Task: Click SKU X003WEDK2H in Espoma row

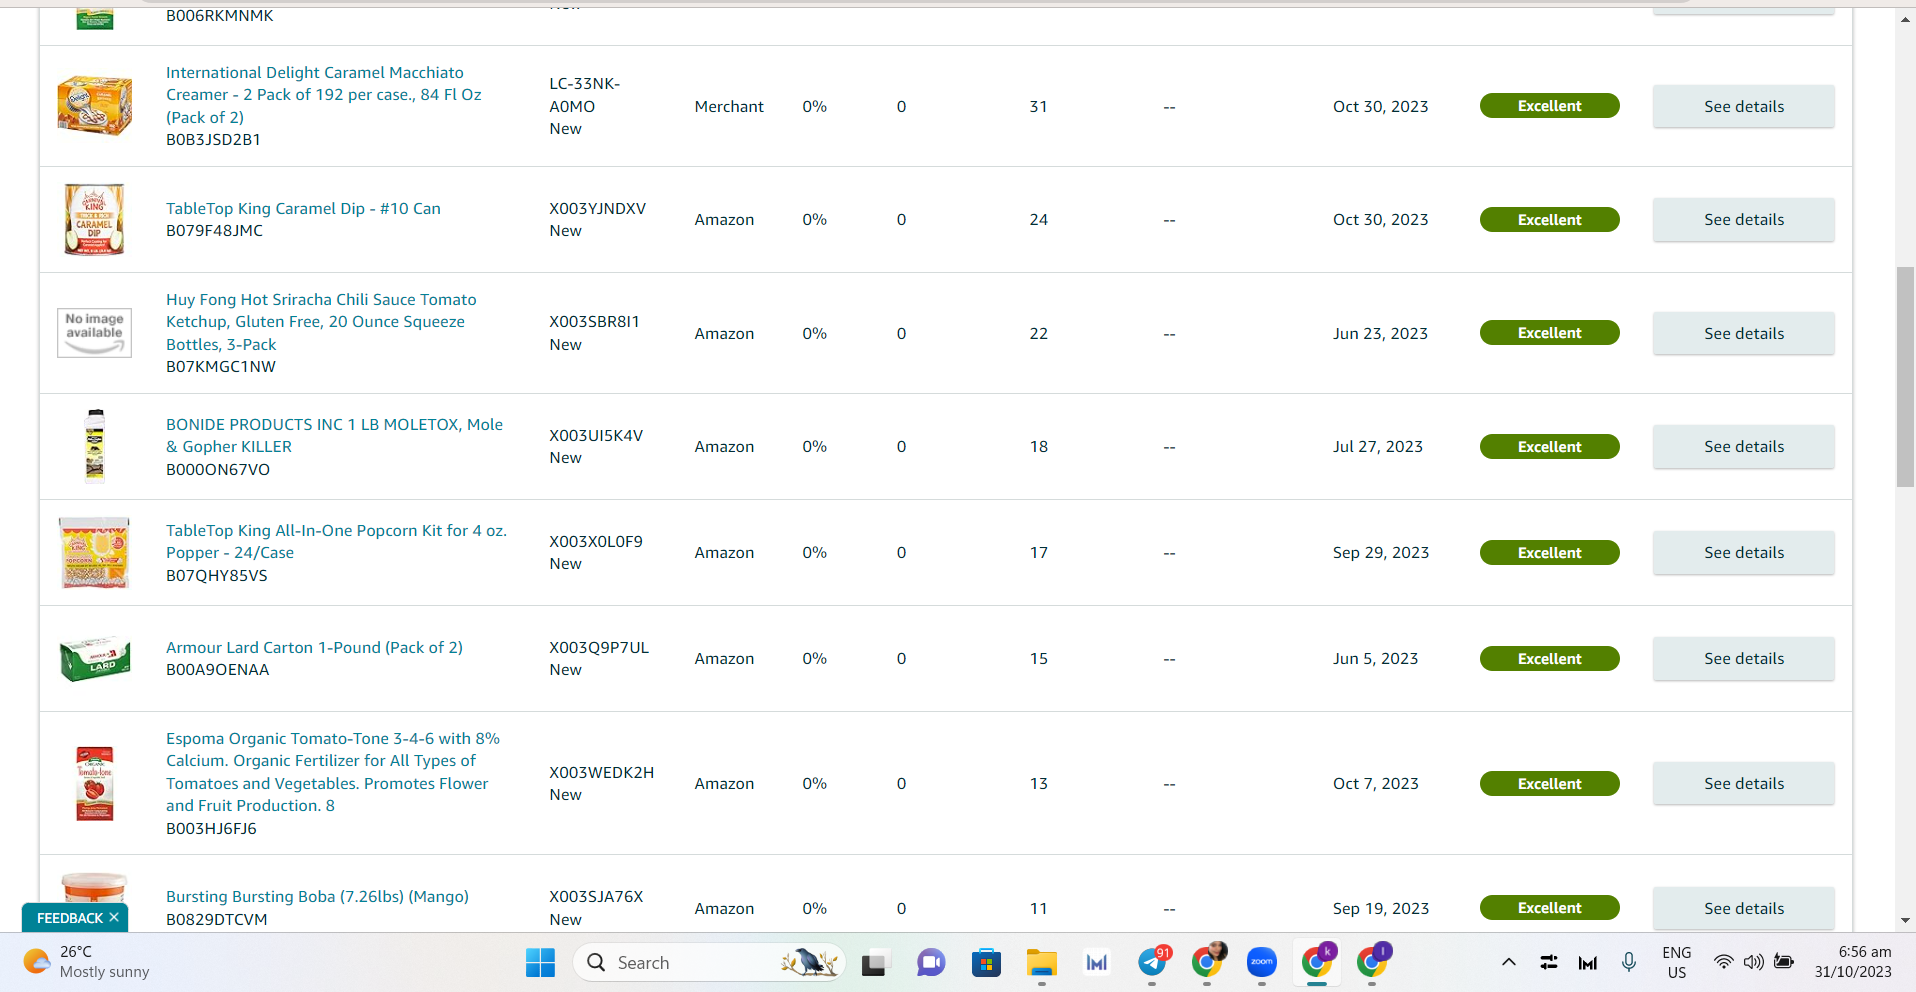Action: 601,772
